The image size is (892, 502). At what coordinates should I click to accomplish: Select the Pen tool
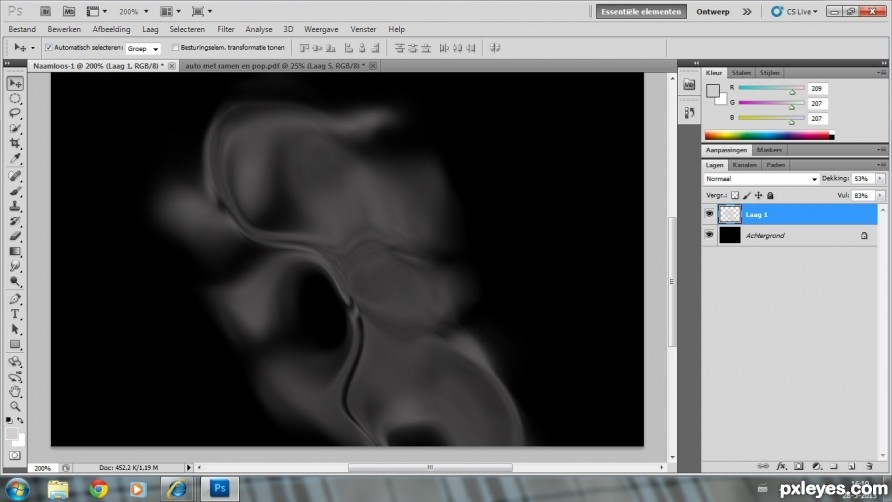(15, 299)
